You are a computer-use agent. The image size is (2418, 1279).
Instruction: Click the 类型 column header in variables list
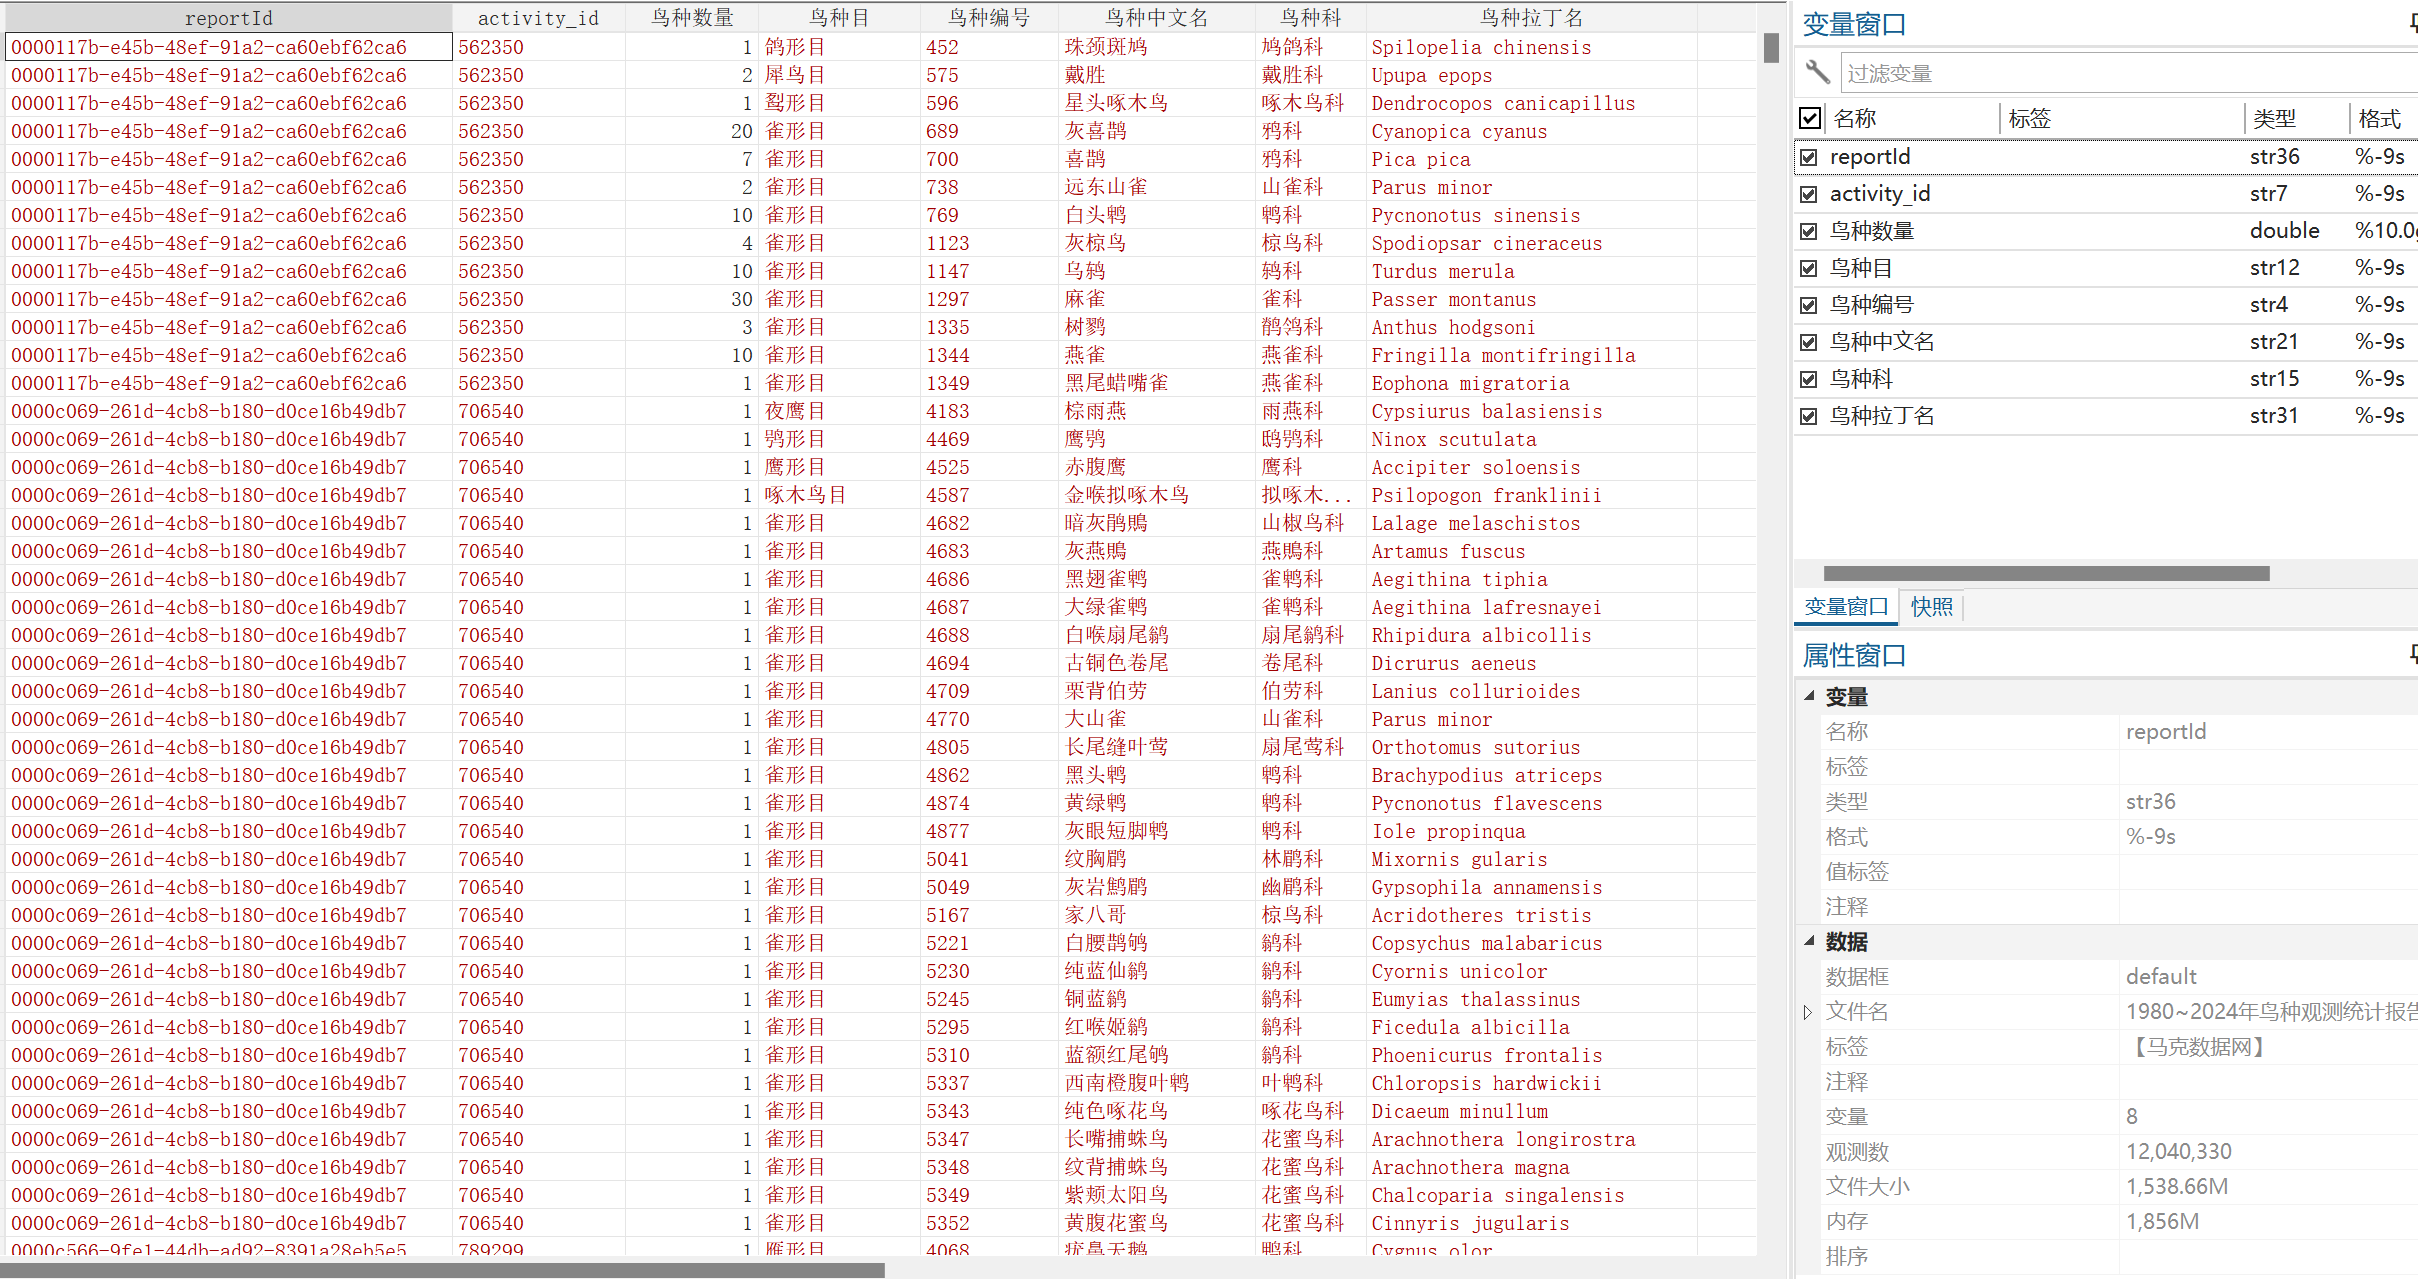(x=2274, y=119)
